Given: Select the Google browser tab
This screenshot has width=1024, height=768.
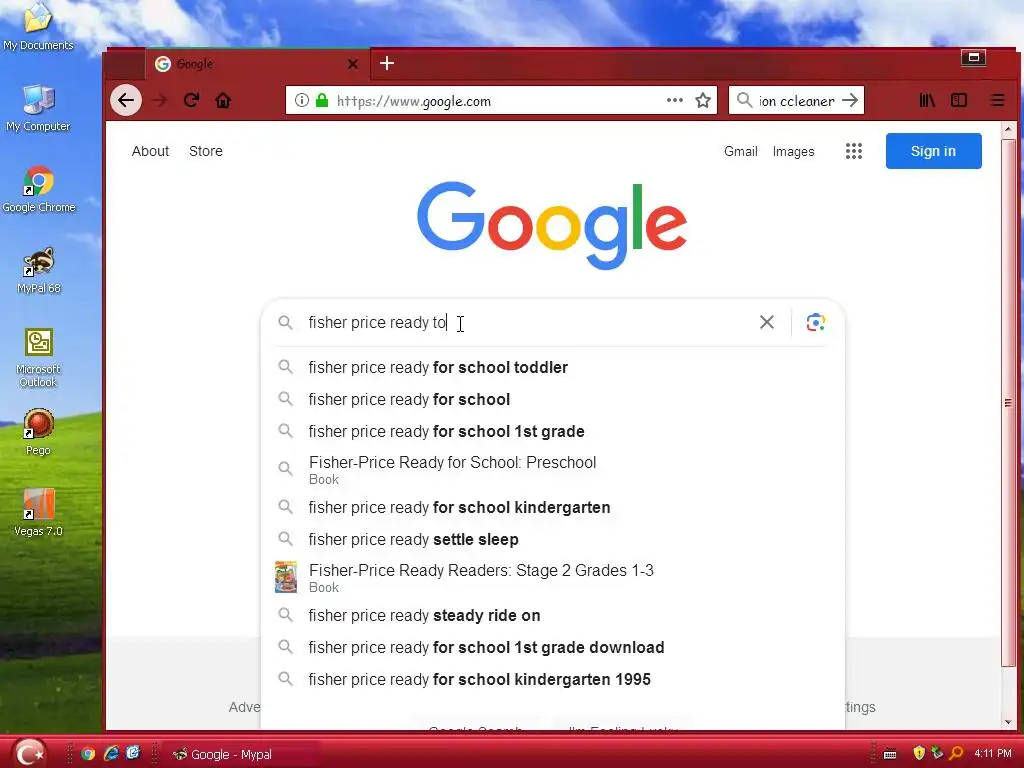Looking at the screenshot, I should [257, 64].
